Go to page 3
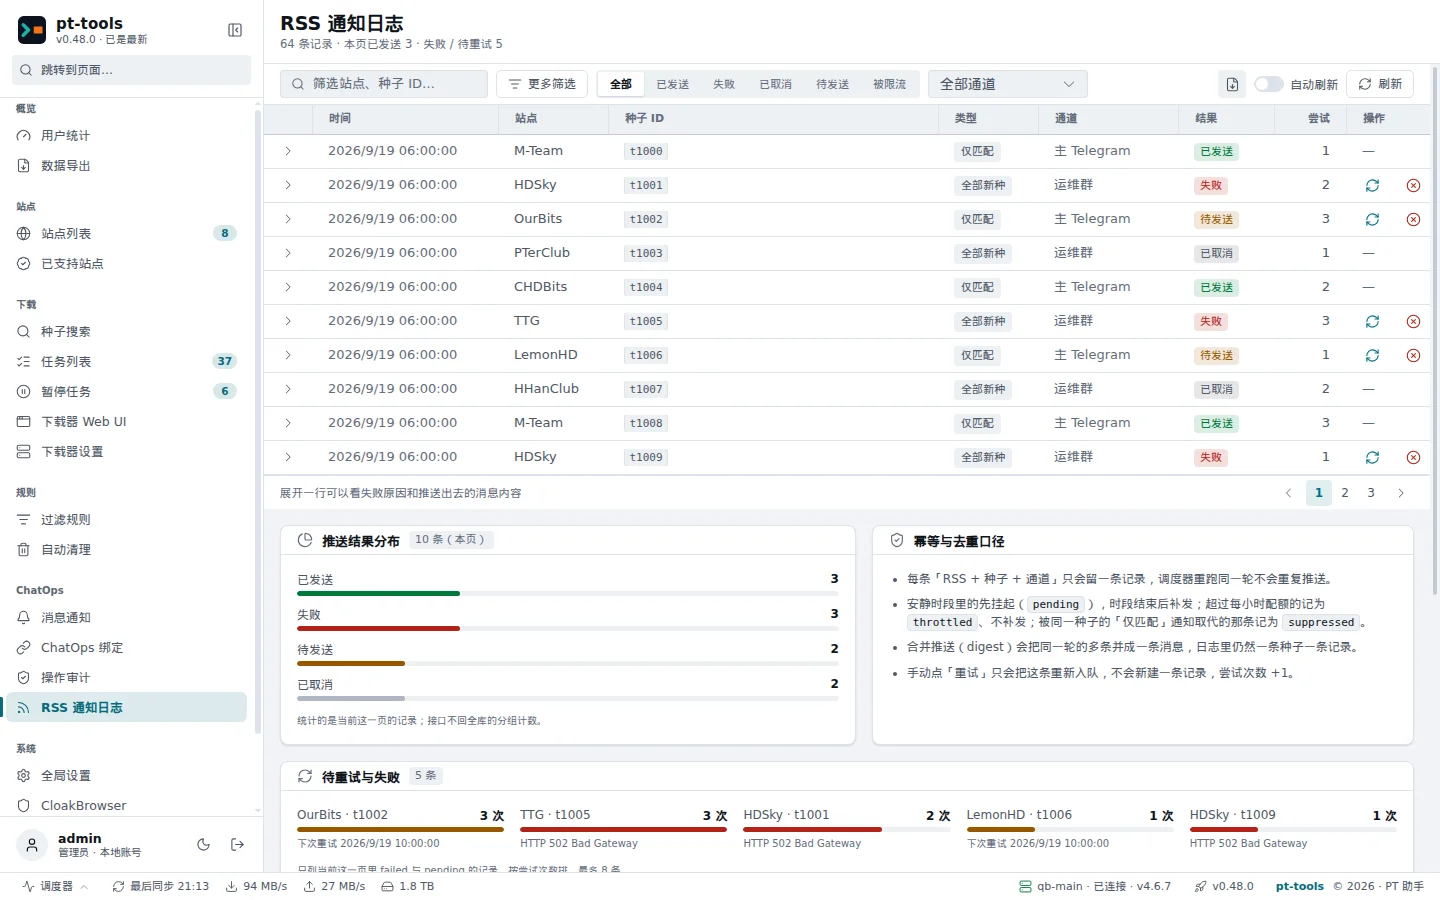 point(1371,493)
